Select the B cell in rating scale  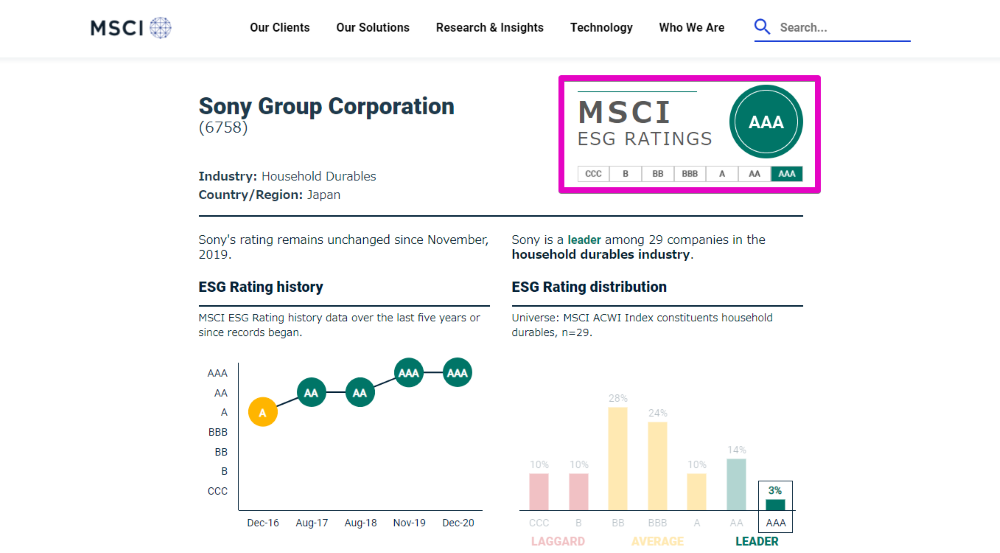[x=625, y=173]
